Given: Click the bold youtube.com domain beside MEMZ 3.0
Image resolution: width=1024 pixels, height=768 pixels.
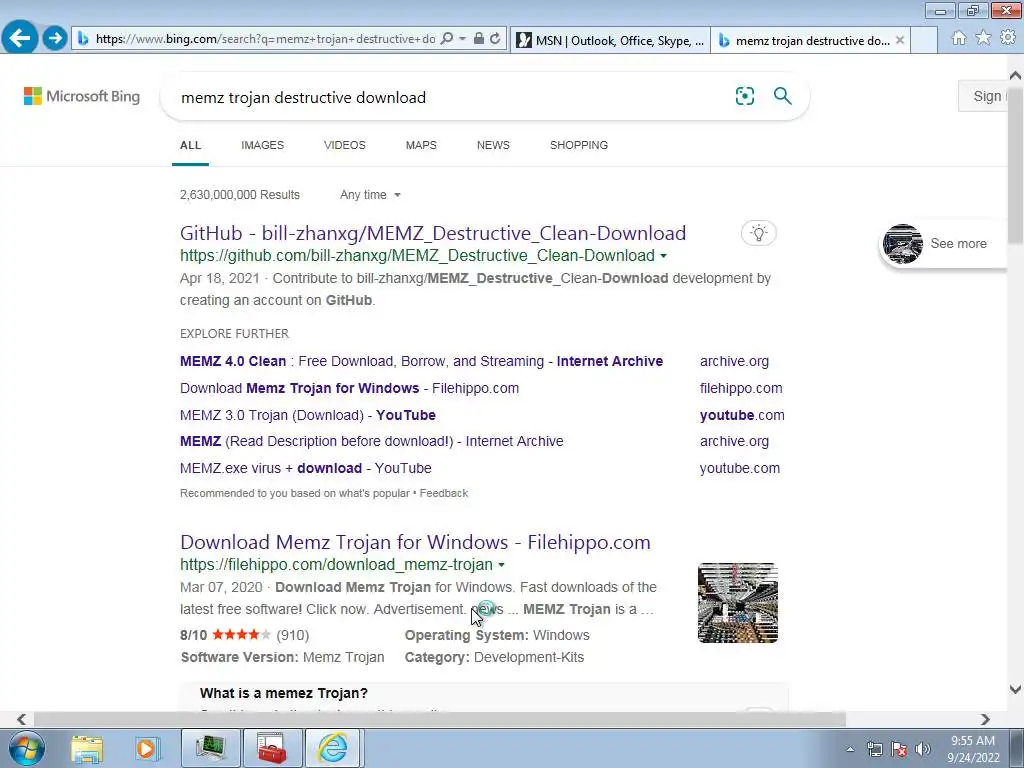Looking at the screenshot, I should click(x=742, y=415).
